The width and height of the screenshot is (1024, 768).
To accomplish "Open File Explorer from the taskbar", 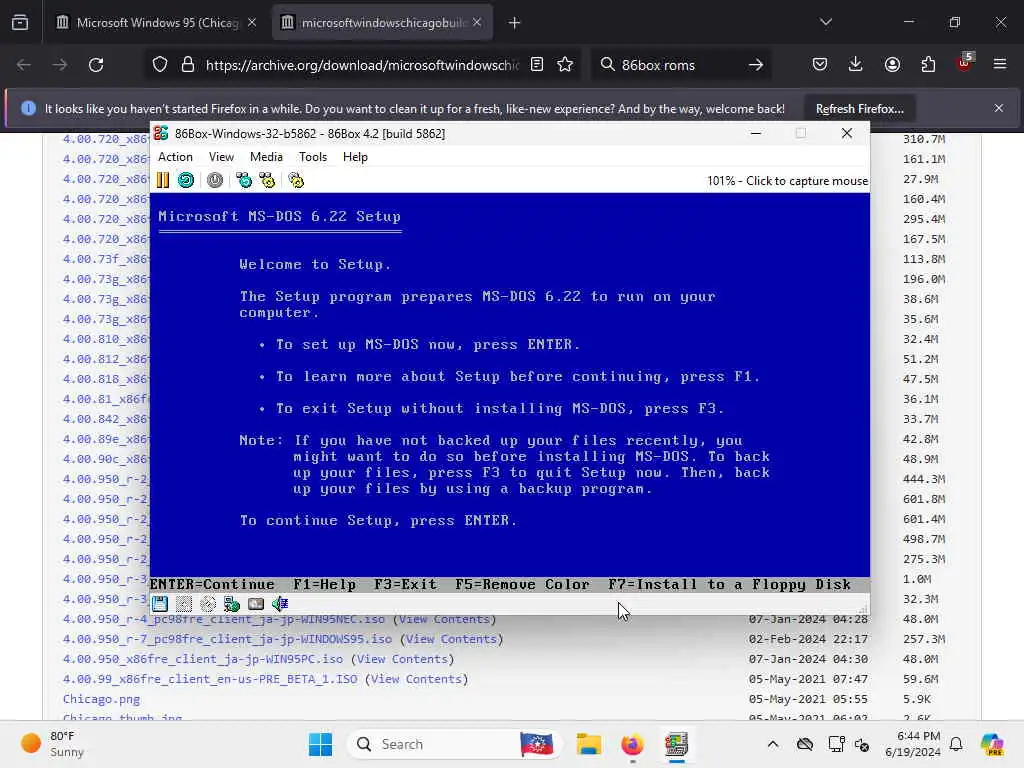I will point(588,744).
